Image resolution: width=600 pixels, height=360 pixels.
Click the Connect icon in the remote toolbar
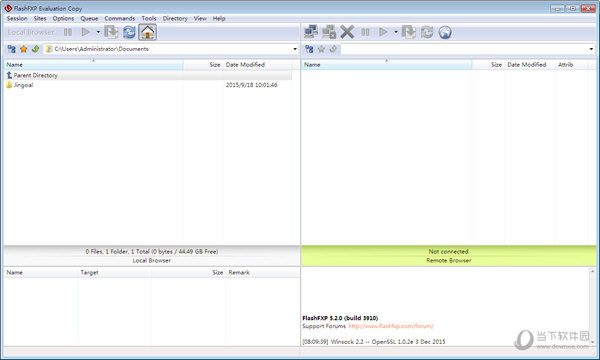click(x=311, y=32)
